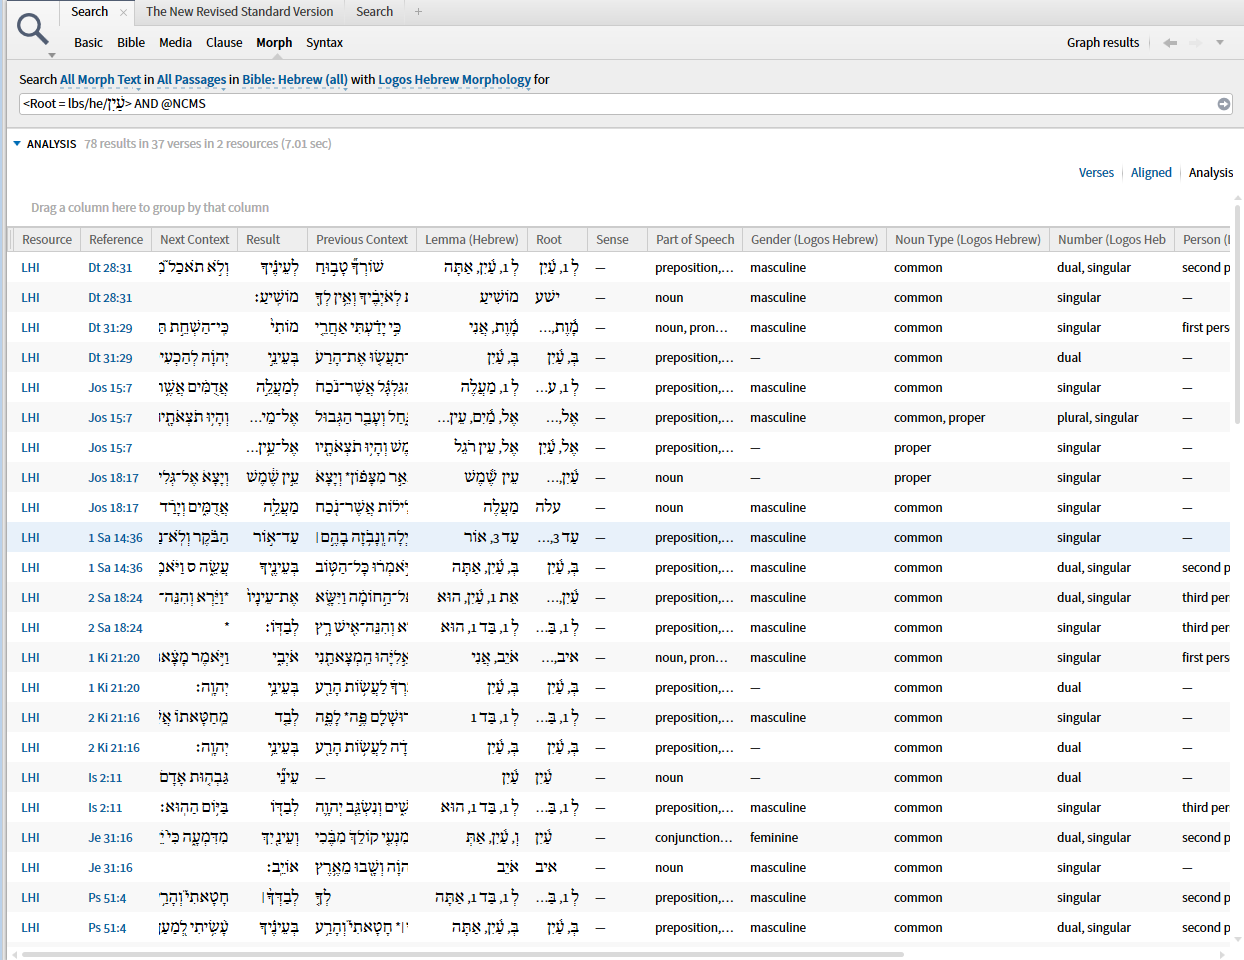1244x960 pixels.
Task: Switch to the second Search tab
Action: point(374,12)
